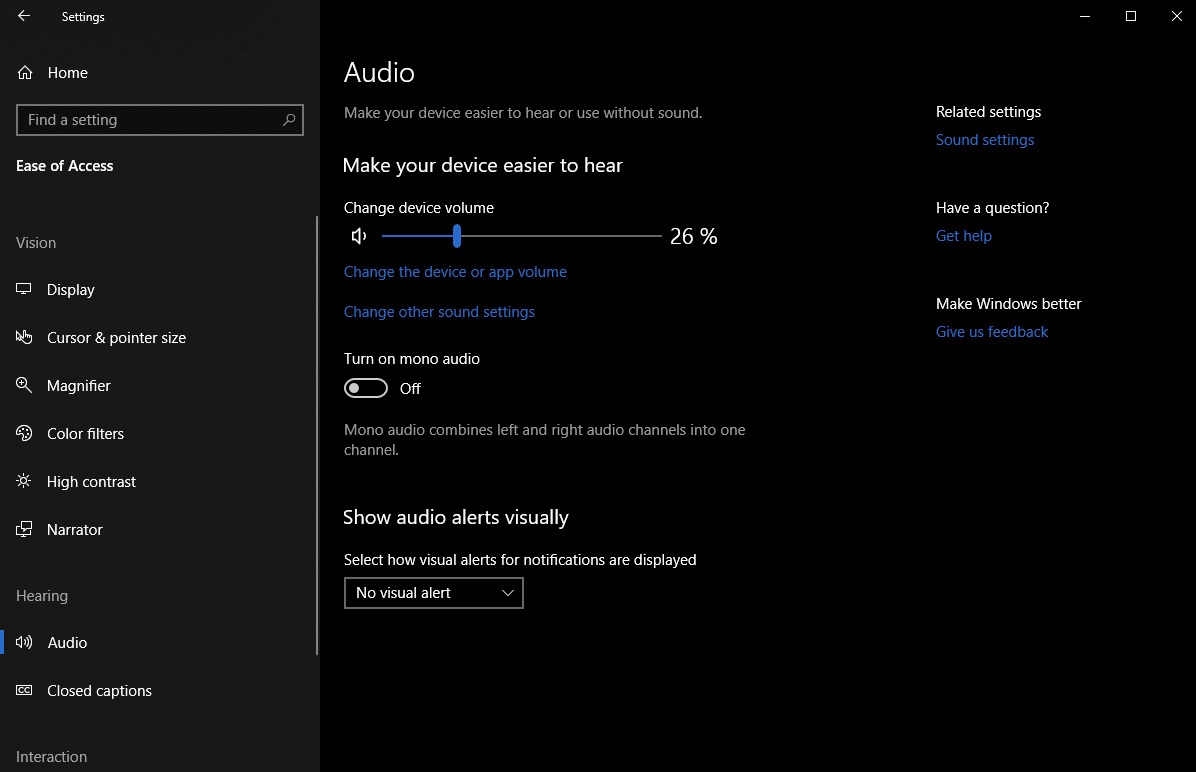Screen dimensions: 1196x772
Task: Click the Closed captions CC icon
Action: tap(24, 690)
